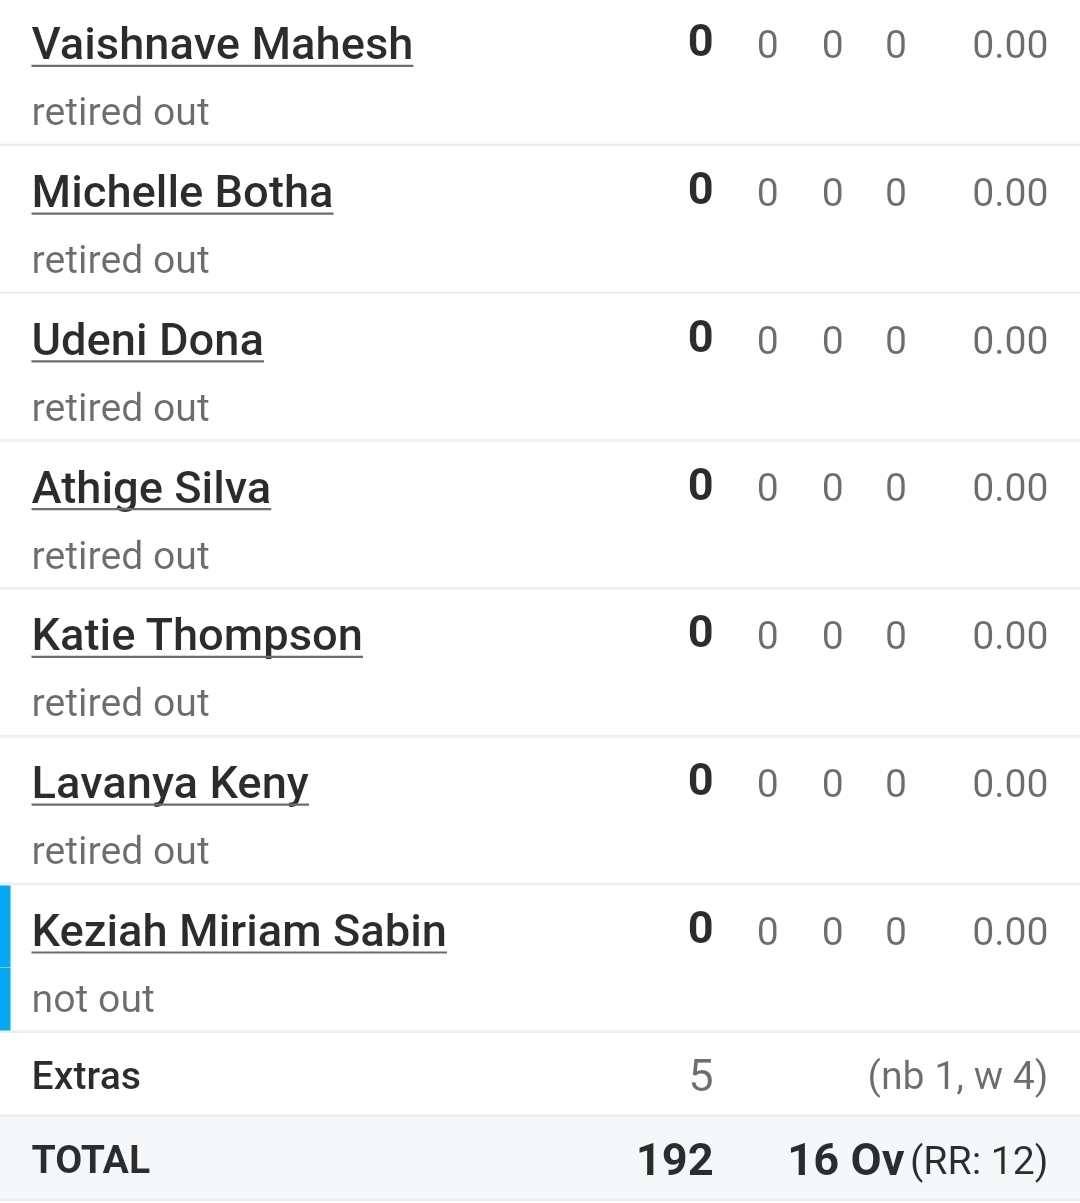
Task: Click 'not out' status under Keziah Miriam Sabin
Action: point(93,999)
